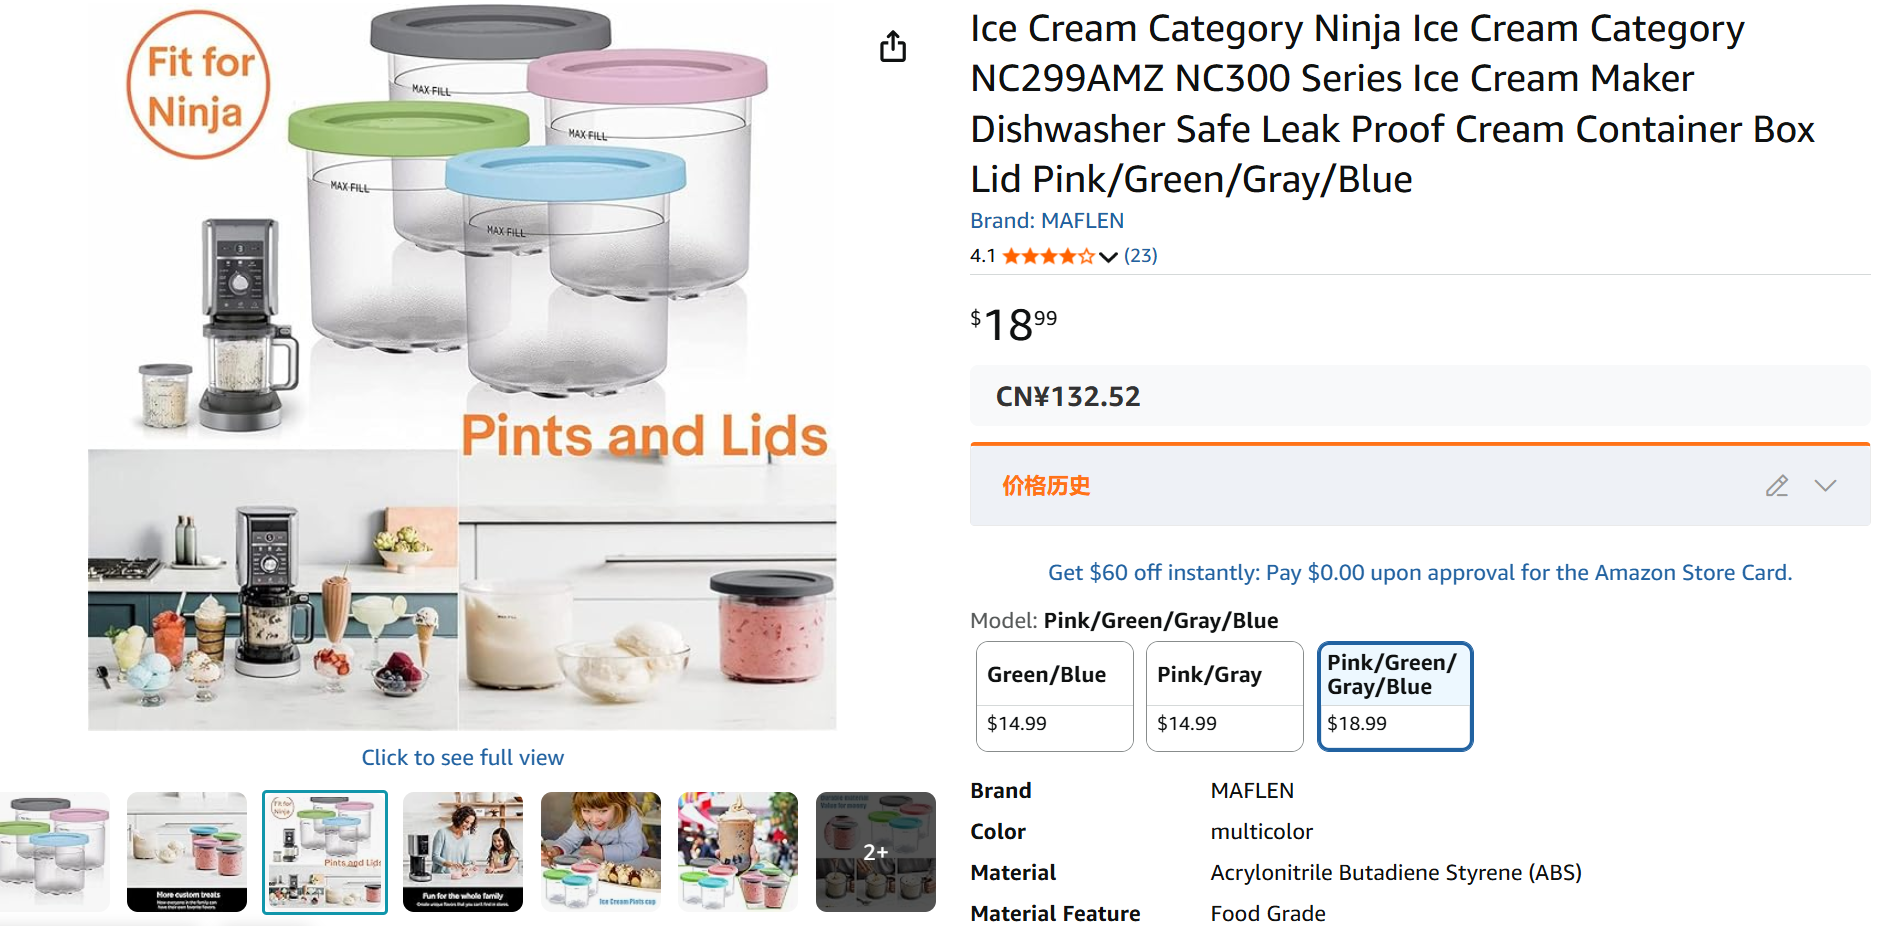The width and height of the screenshot is (1888, 926).
Task: Click the Amazon Store Card $60 off offer
Action: (1419, 573)
